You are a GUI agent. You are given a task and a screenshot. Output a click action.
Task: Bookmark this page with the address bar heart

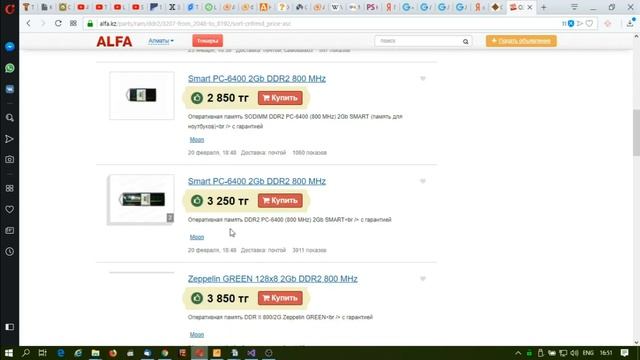[589, 24]
